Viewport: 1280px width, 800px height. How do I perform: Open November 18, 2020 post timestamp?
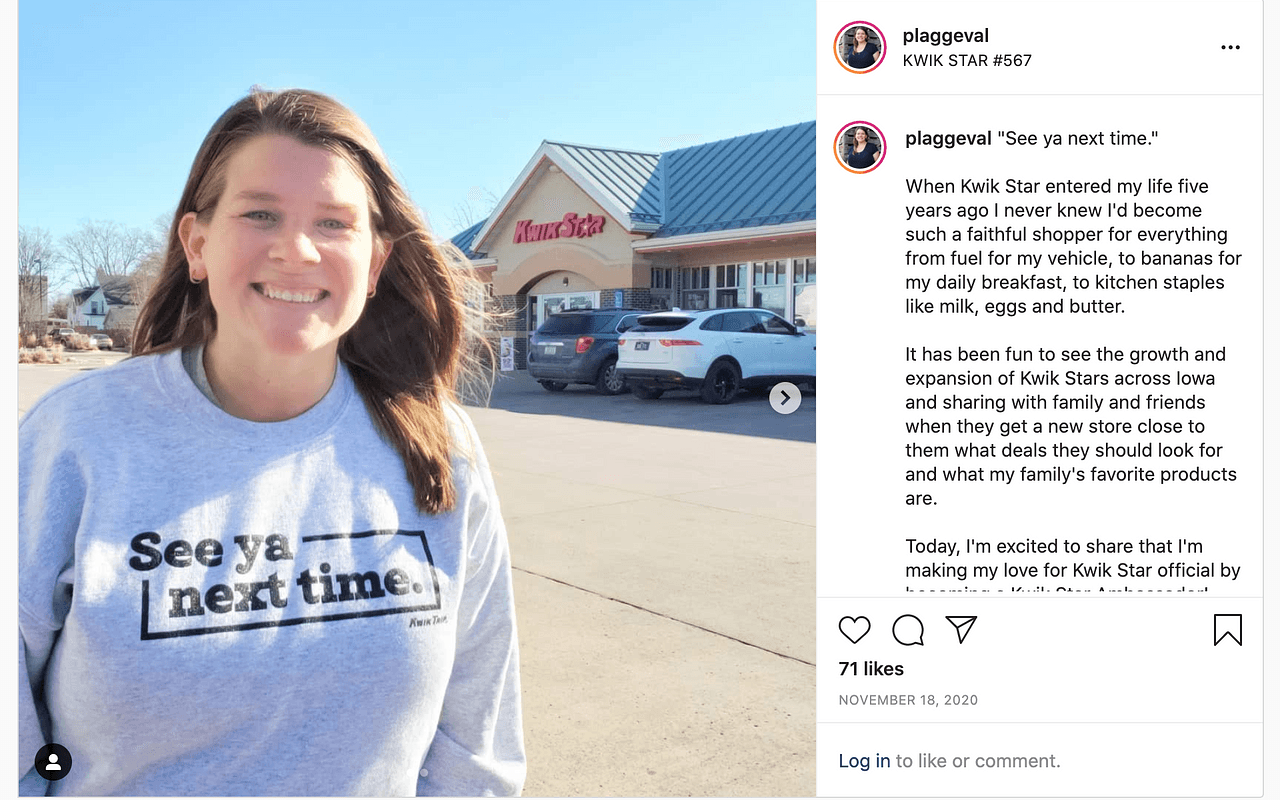tap(908, 700)
